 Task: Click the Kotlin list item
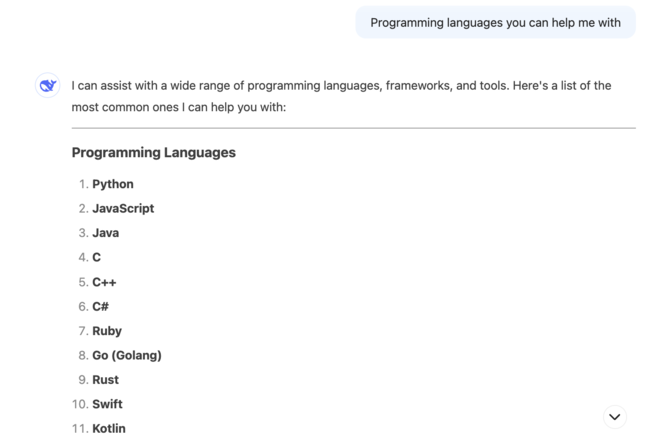108,428
